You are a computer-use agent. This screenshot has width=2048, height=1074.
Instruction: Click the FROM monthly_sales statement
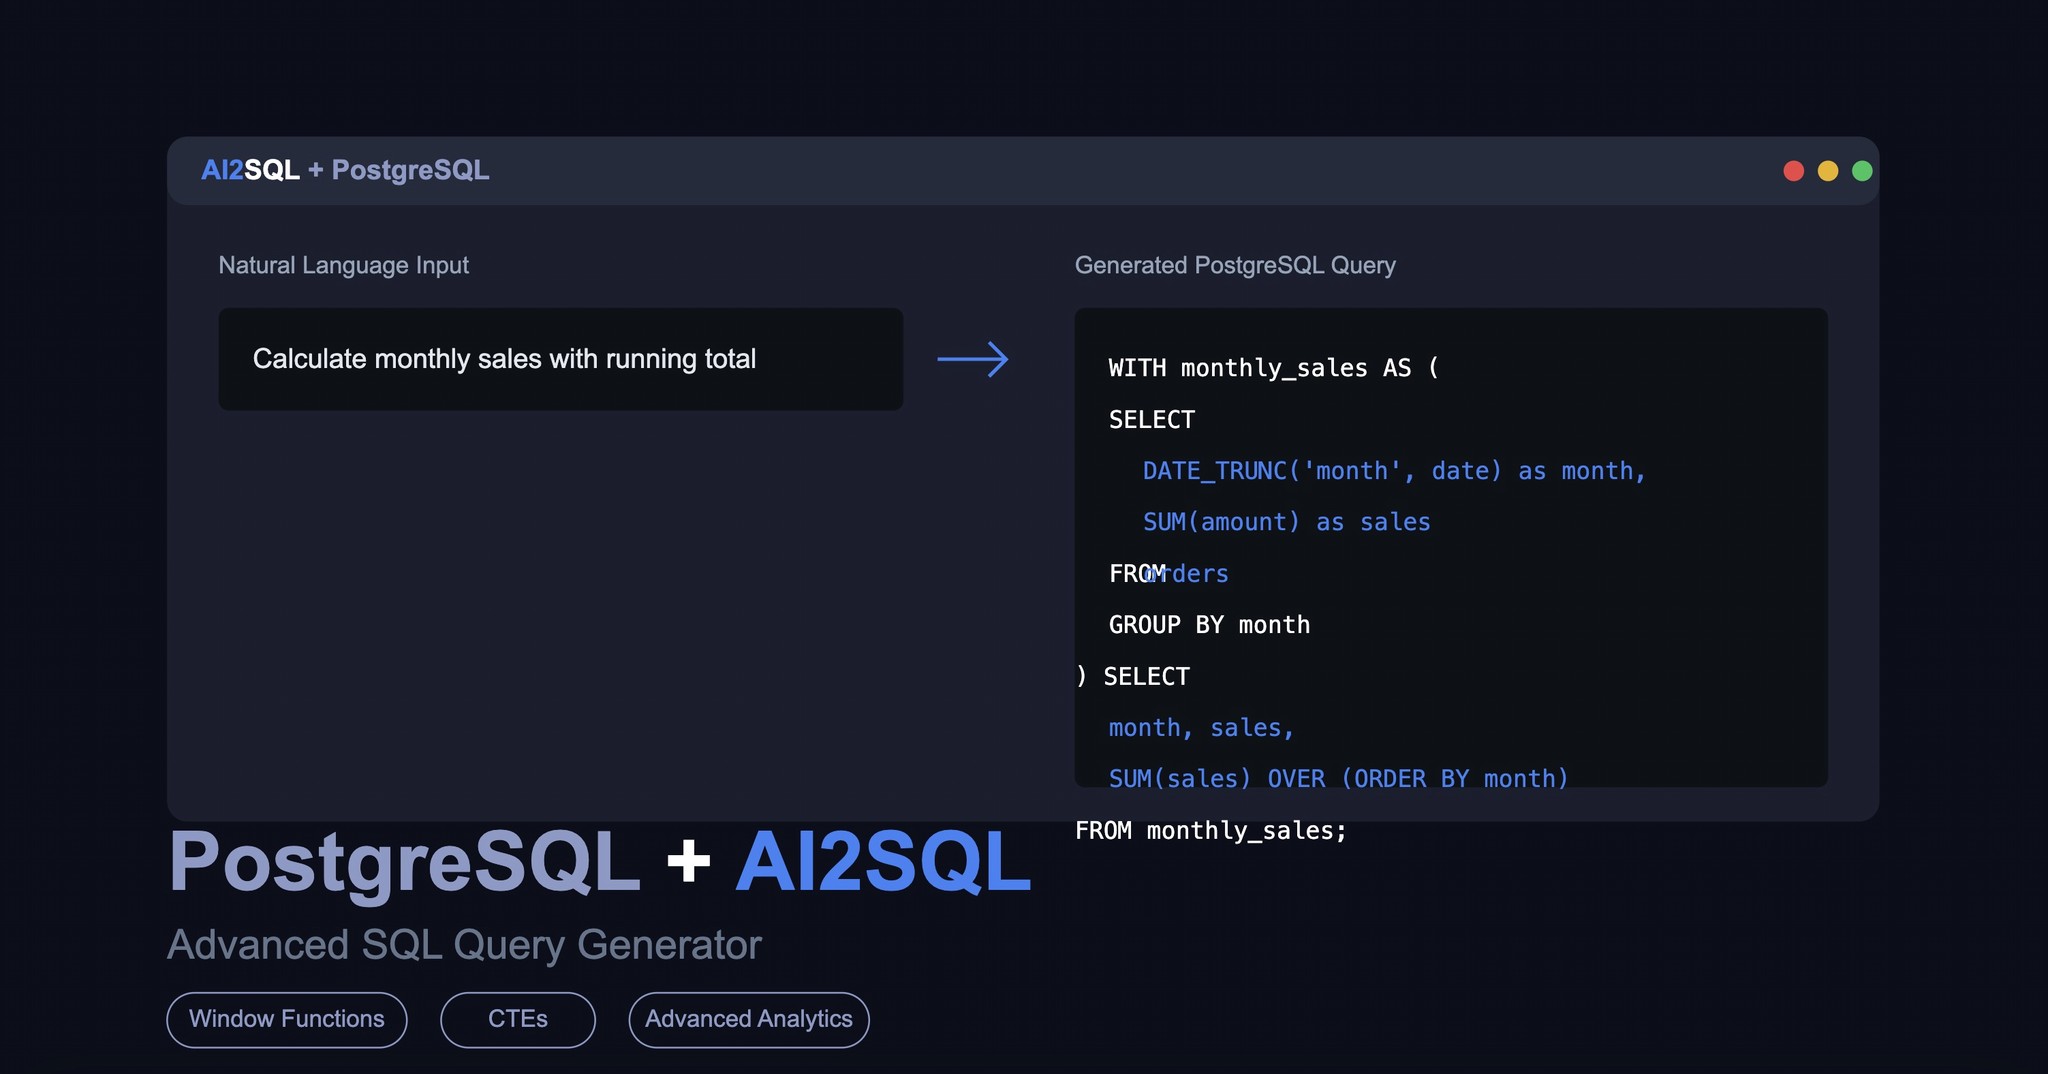point(1210,830)
